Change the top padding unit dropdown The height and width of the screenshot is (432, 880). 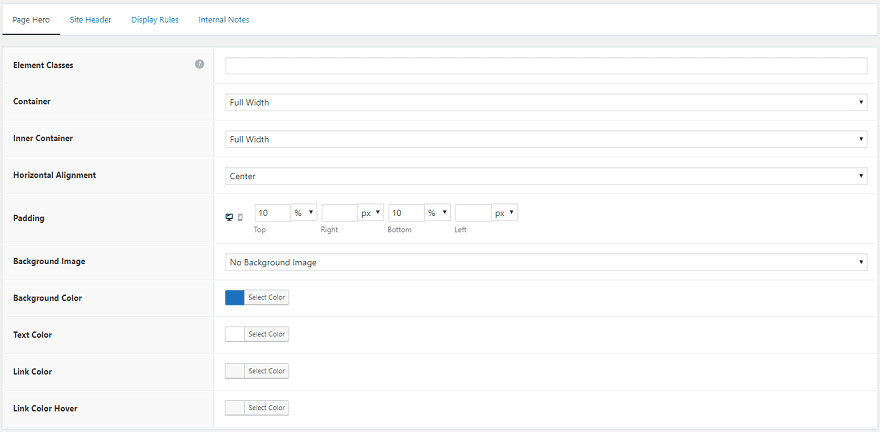[x=304, y=213]
